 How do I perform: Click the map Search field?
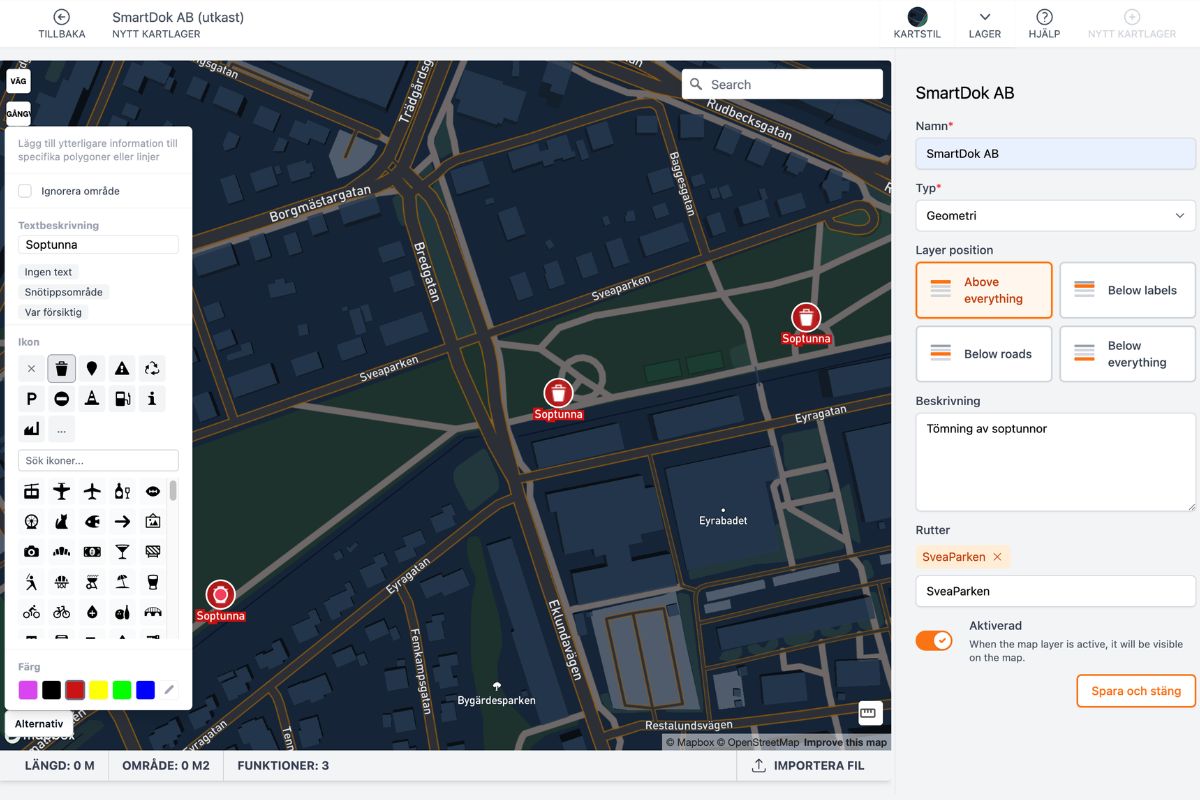click(783, 84)
